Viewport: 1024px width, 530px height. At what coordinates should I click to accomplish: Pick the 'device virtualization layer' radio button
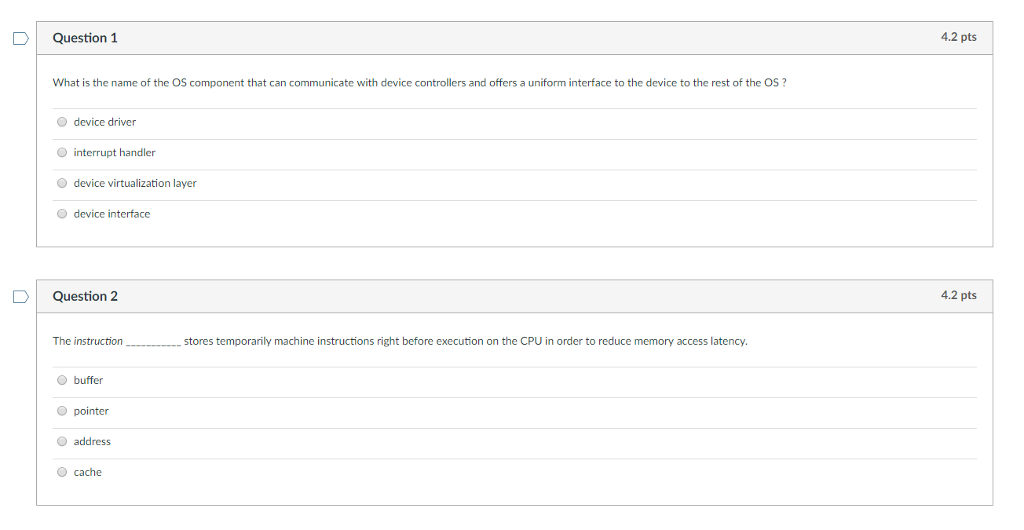click(62, 183)
